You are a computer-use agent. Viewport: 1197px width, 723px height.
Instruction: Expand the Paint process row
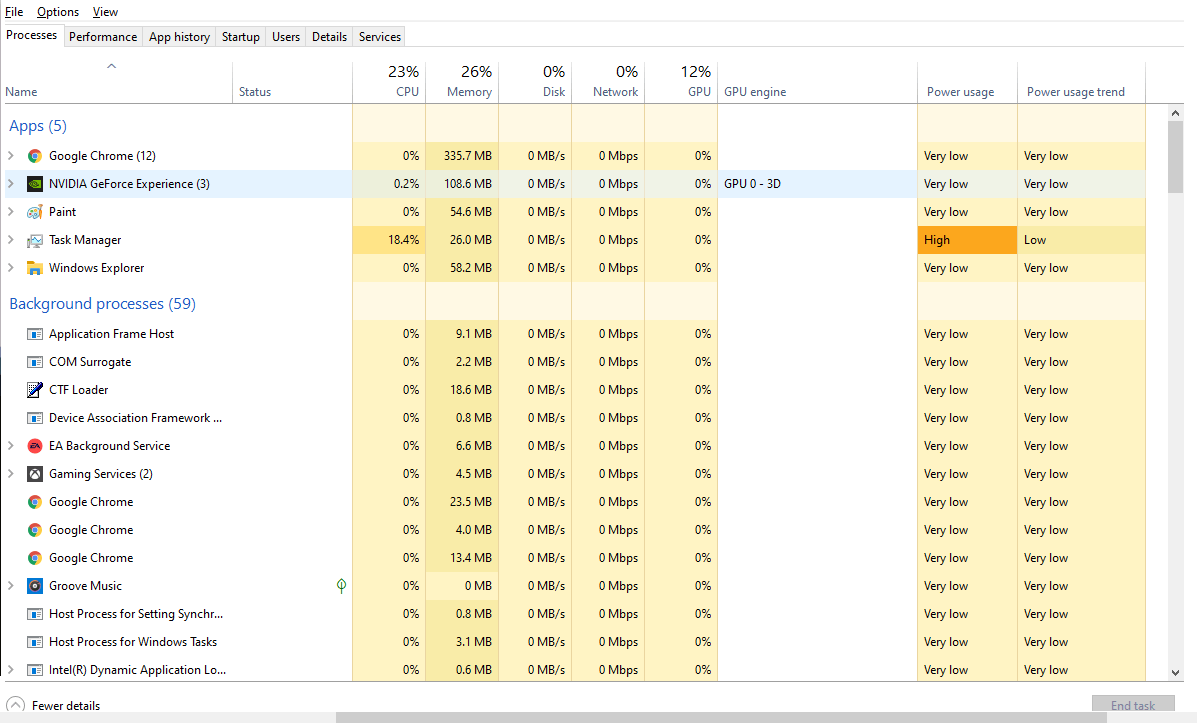point(11,211)
